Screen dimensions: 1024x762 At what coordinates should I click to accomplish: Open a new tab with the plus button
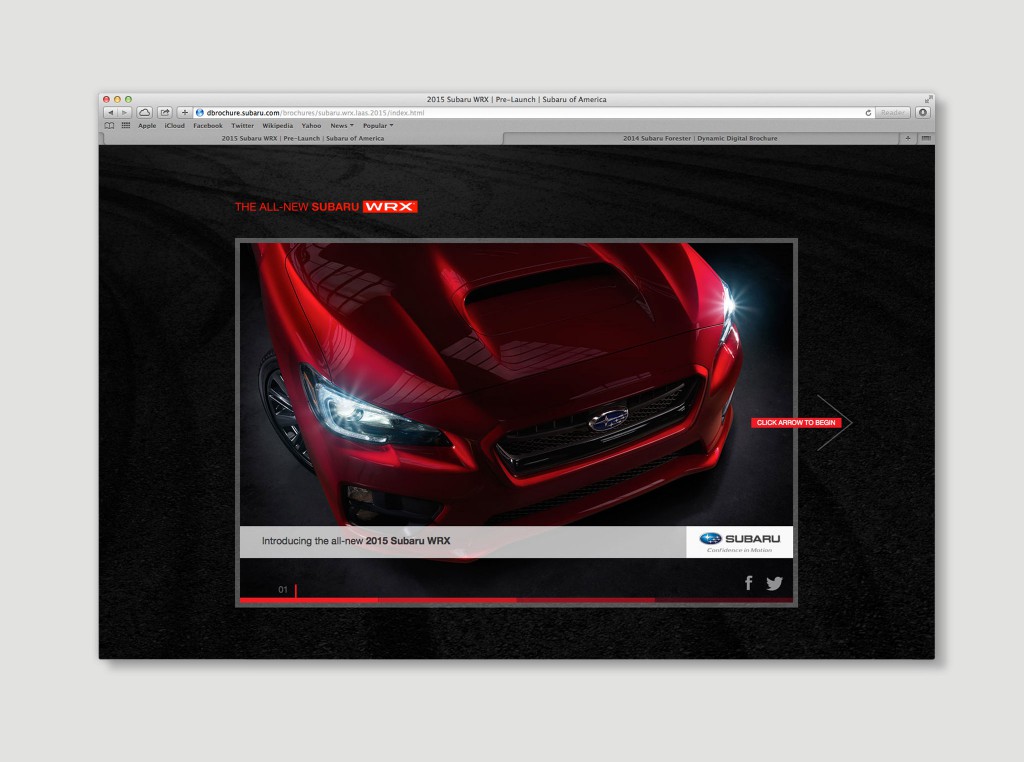coord(908,138)
